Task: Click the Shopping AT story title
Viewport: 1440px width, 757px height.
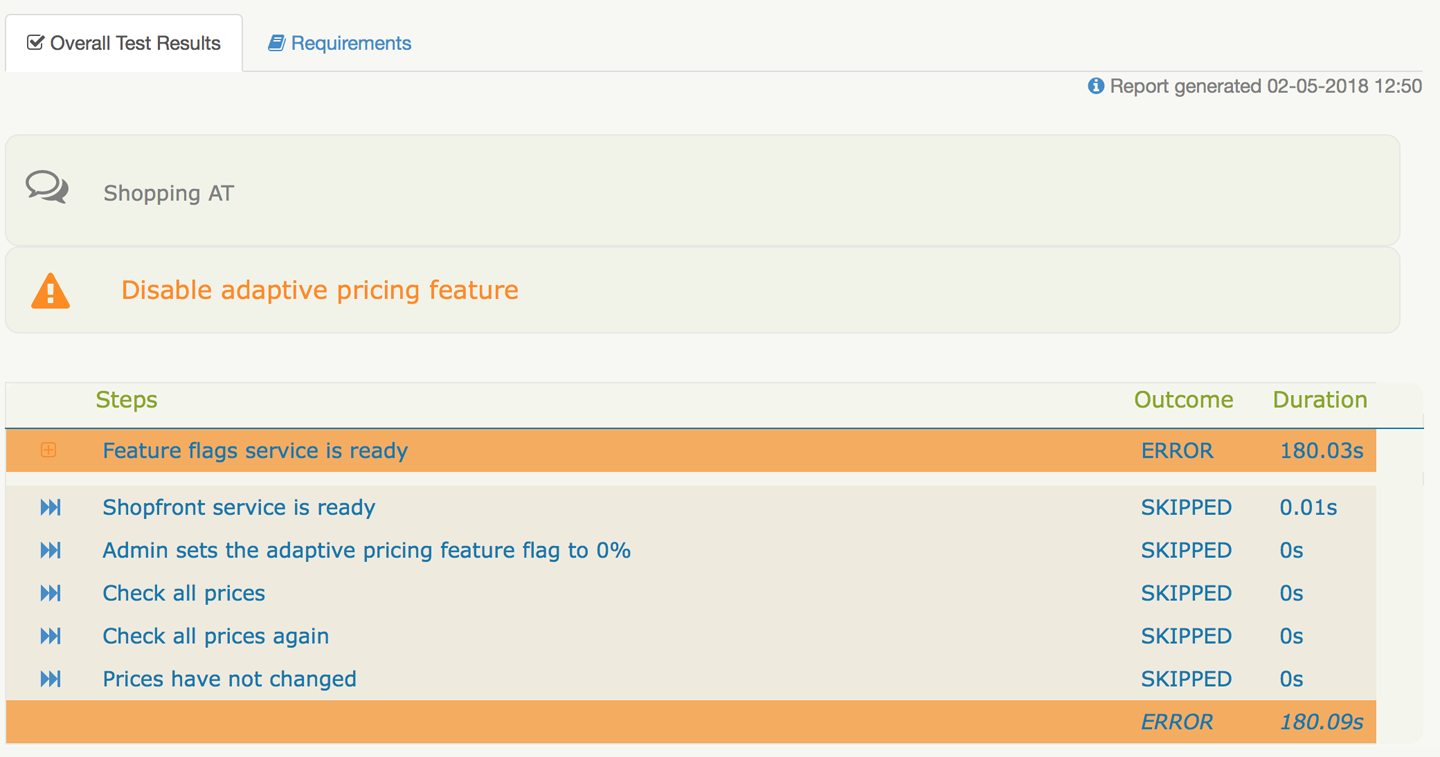Action: [168, 193]
